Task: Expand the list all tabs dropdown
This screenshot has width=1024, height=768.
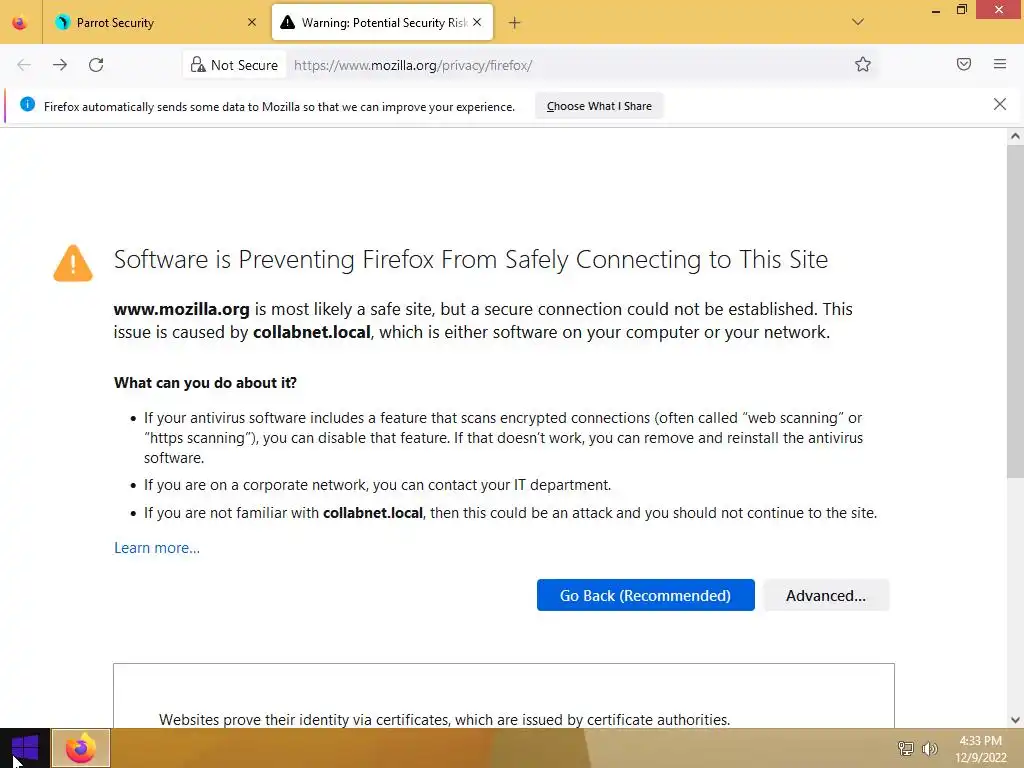Action: pyautogui.click(x=858, y=22)
